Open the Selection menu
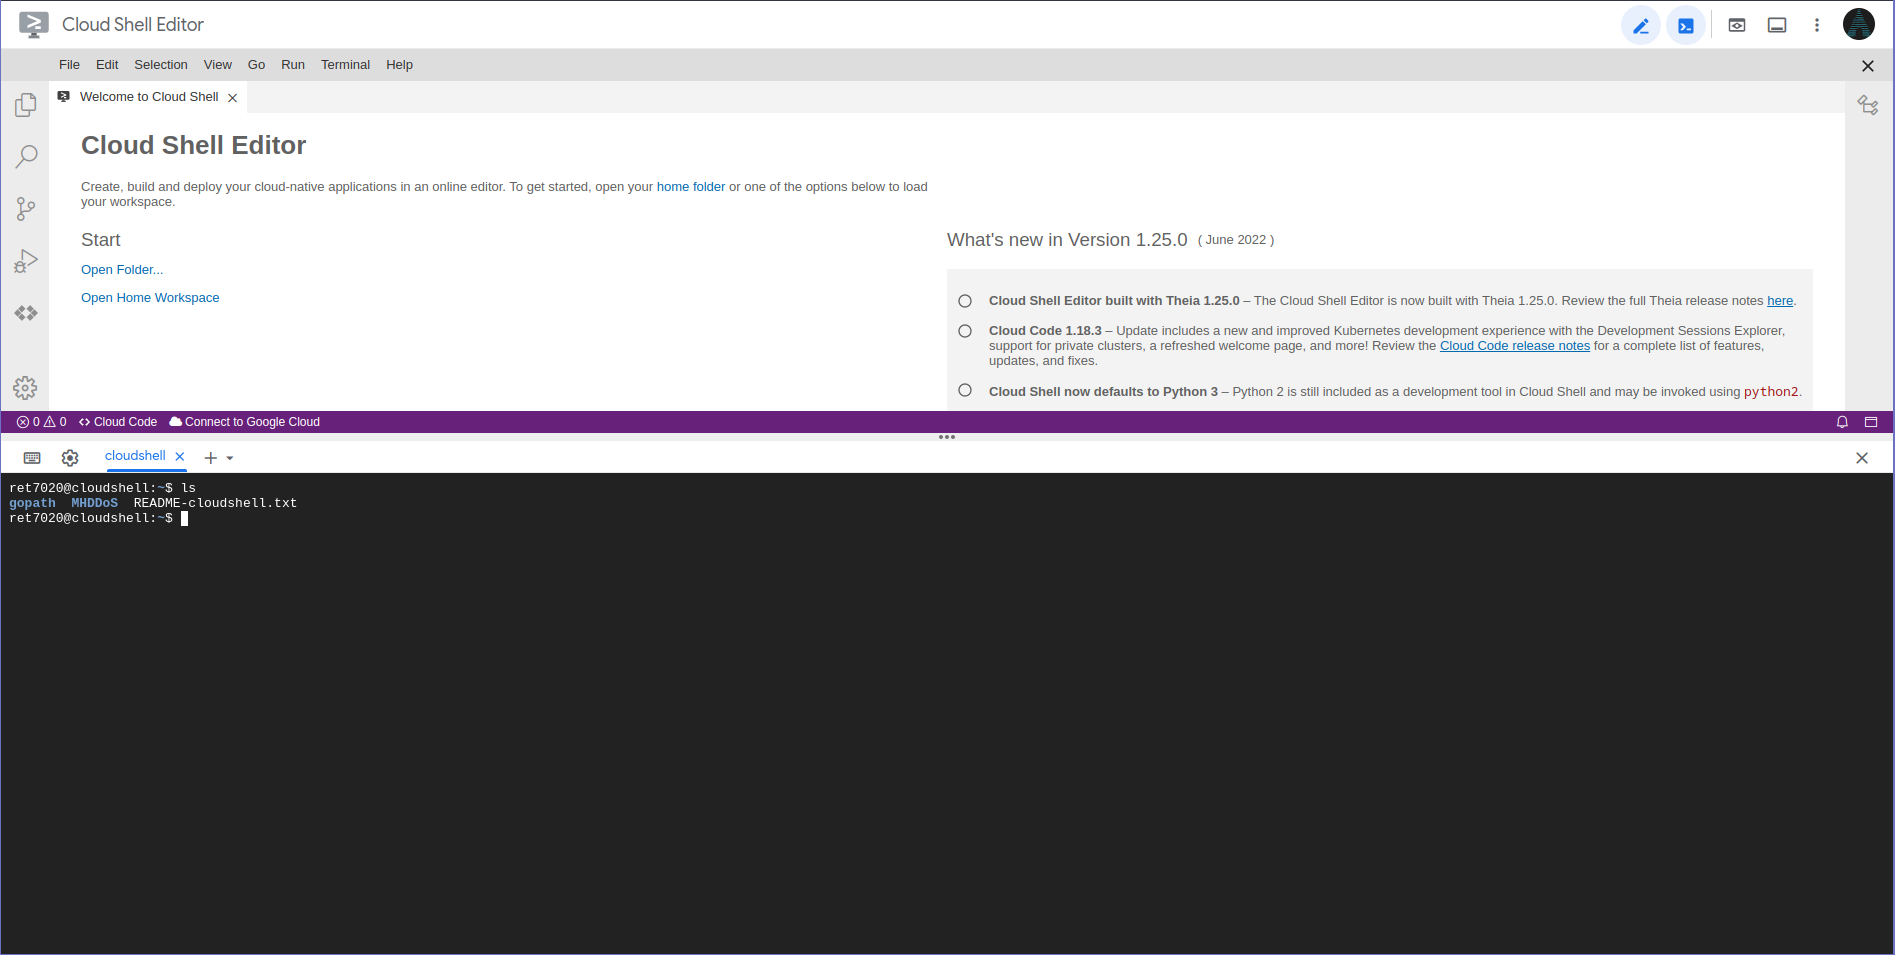The height and width of the screenshot is (955, 1895). (x=161, y=65)
